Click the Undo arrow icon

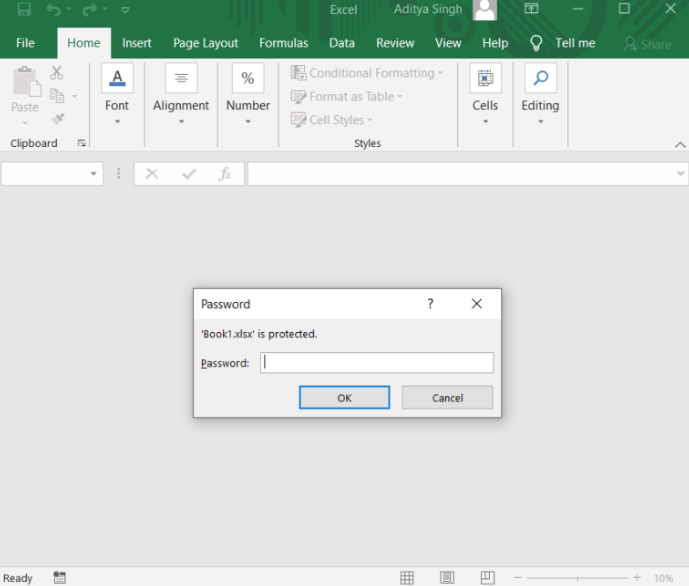54,9
